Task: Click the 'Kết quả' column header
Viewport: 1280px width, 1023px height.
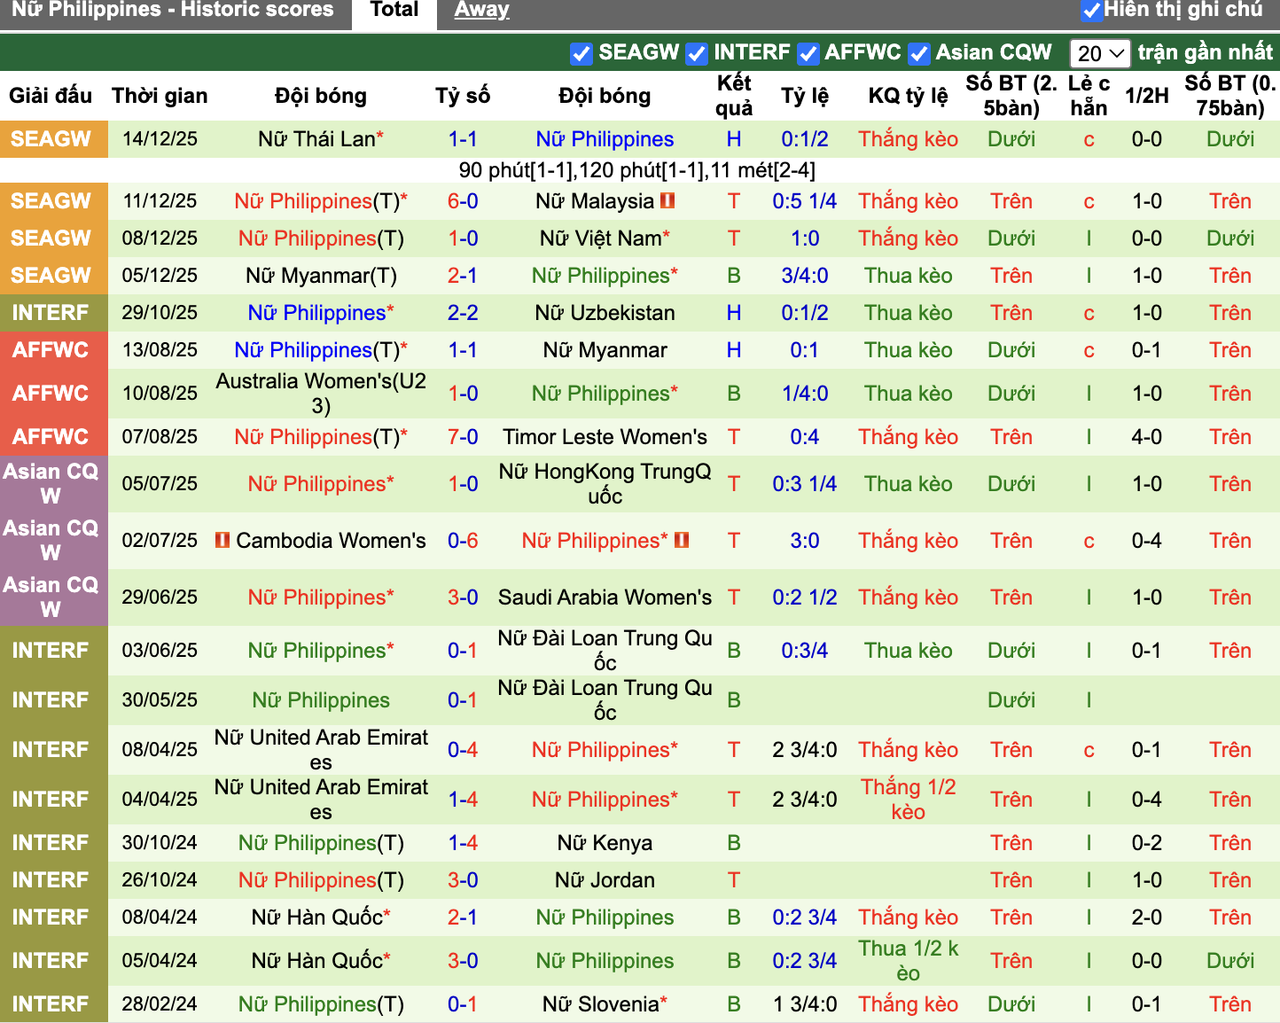Action: coord(734,96)
